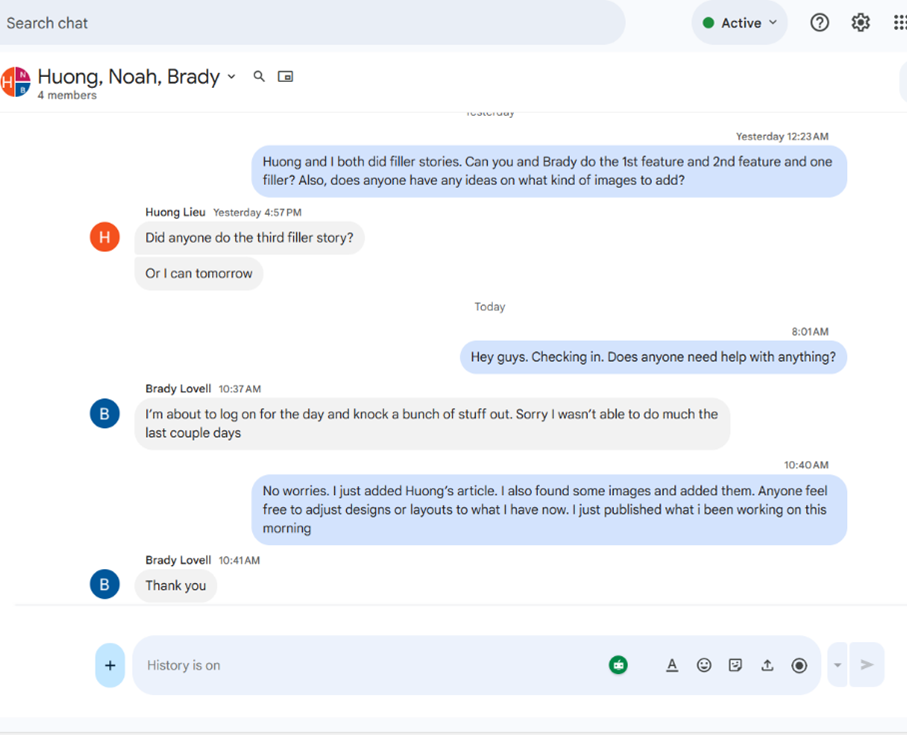This screenshot has width=907, height=735.
Task: Open the Help question mark icon
Action: point(819,23)
